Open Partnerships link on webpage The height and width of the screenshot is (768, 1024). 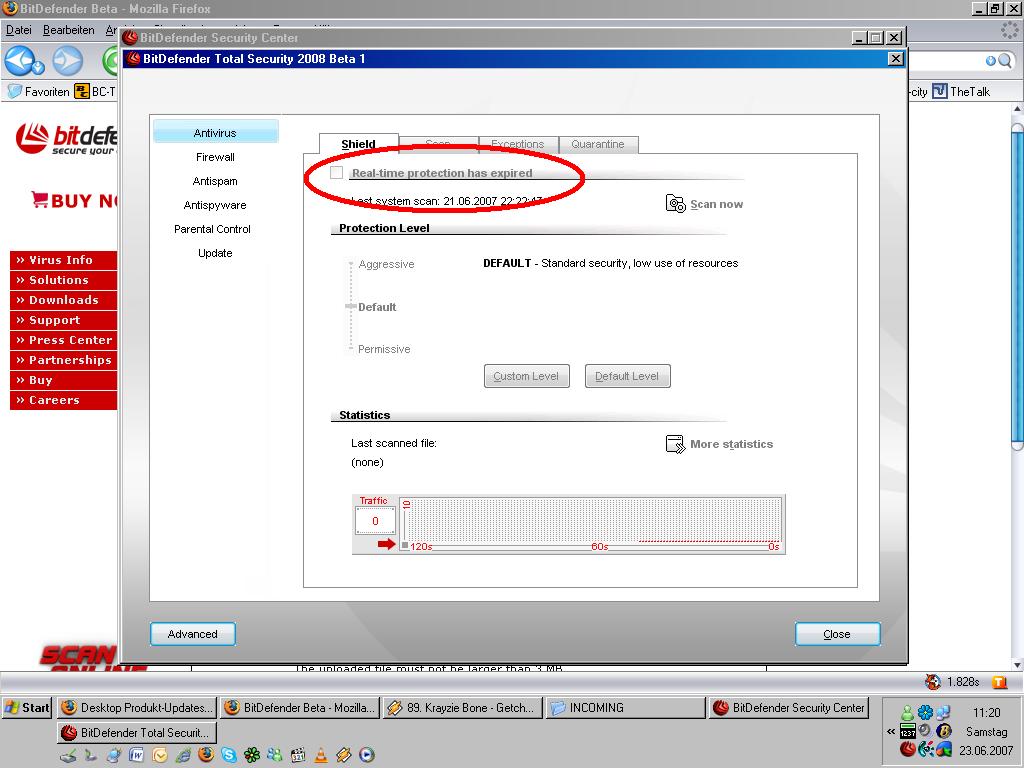pyautogui.click(x=63, y=360)
